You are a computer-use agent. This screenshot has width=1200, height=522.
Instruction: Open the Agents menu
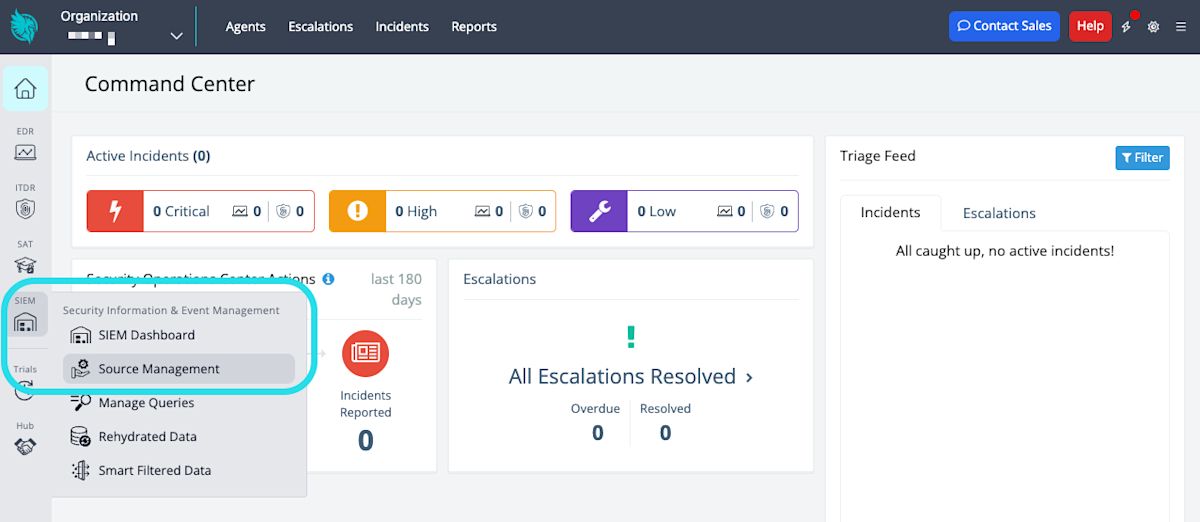point(246,27)
